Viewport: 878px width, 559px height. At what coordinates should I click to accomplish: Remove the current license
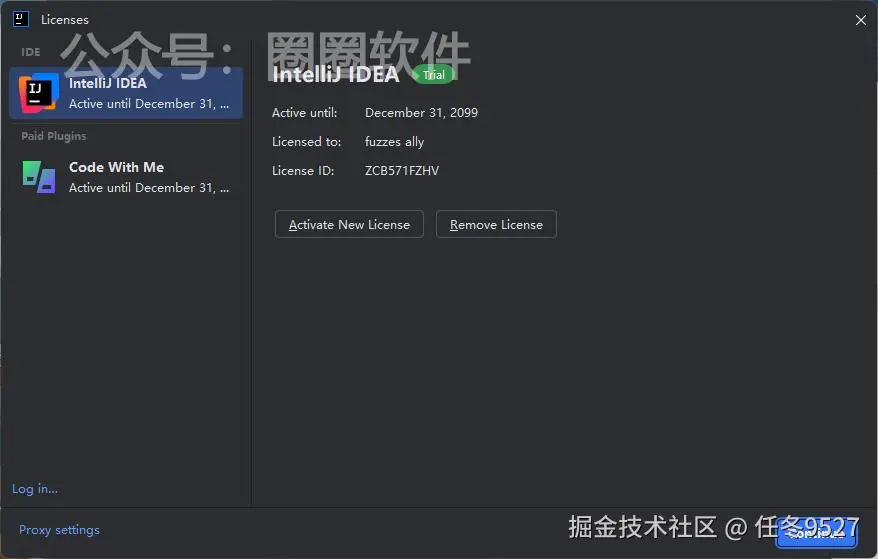(496, 225)
